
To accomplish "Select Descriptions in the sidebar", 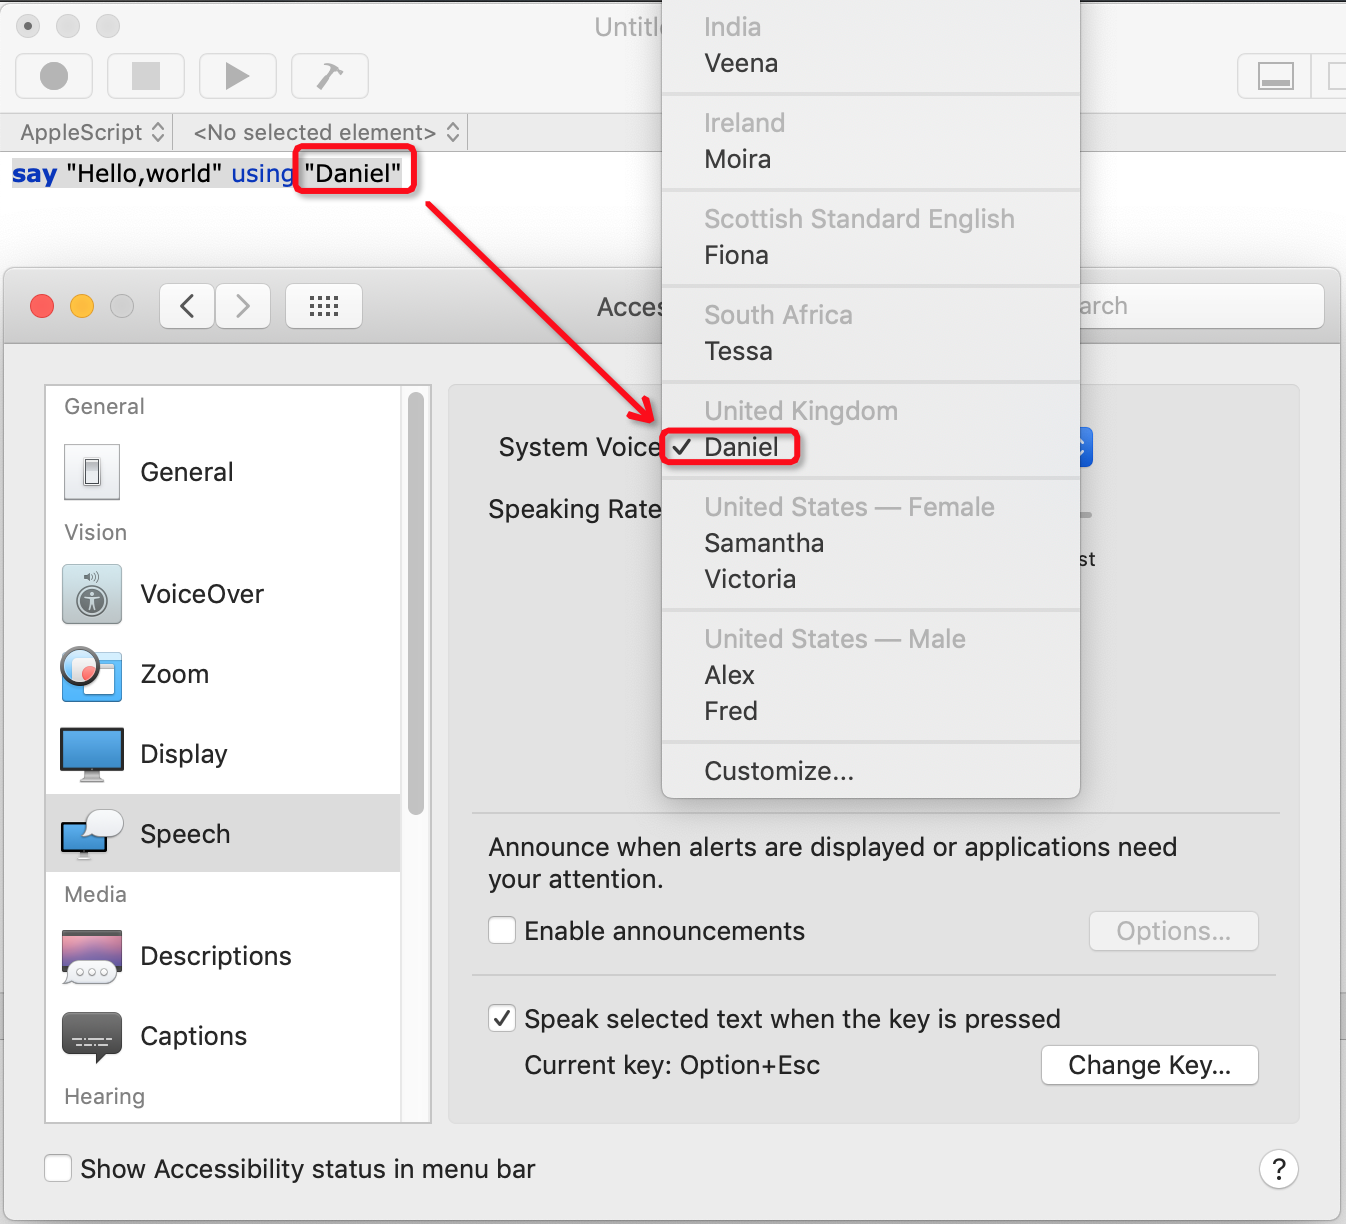I will tap(223, 956).
